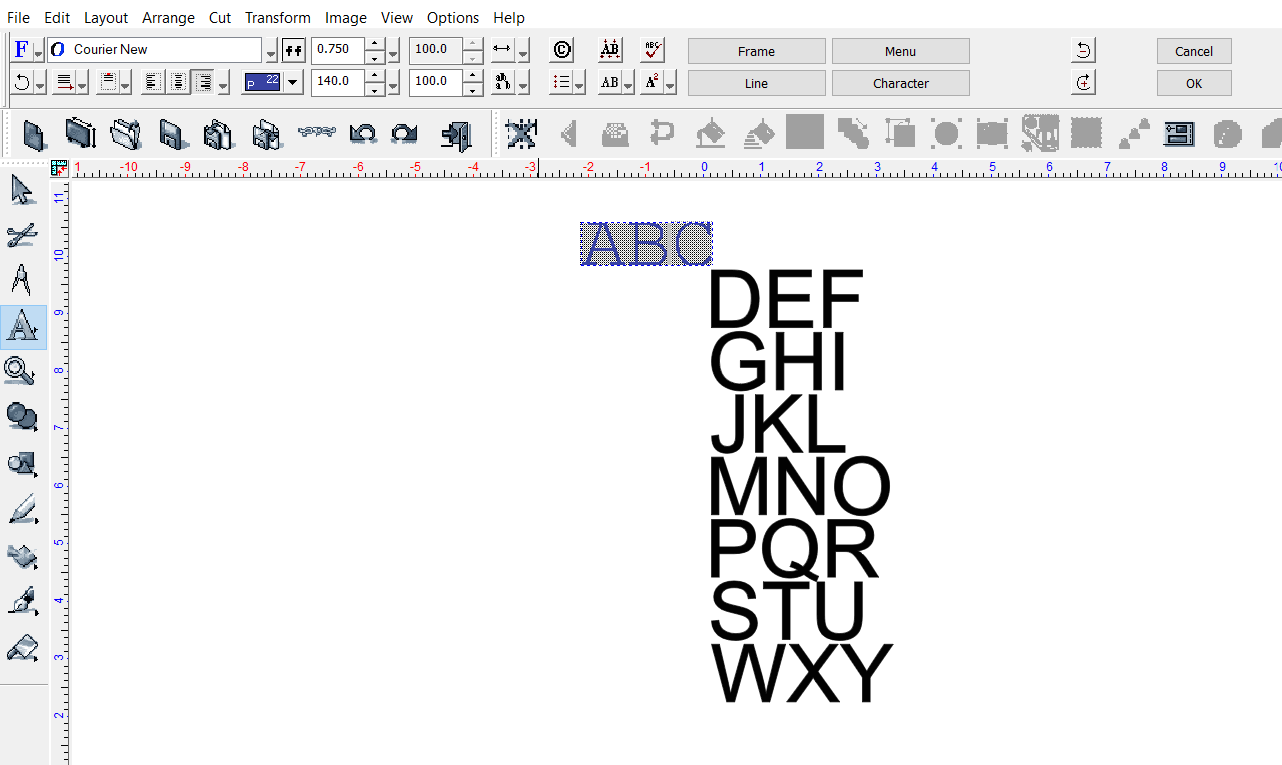The width and height of the screenshot is (1282, 765).
Task: Open the Arrange menu
Action: click(x=168, y=18)
